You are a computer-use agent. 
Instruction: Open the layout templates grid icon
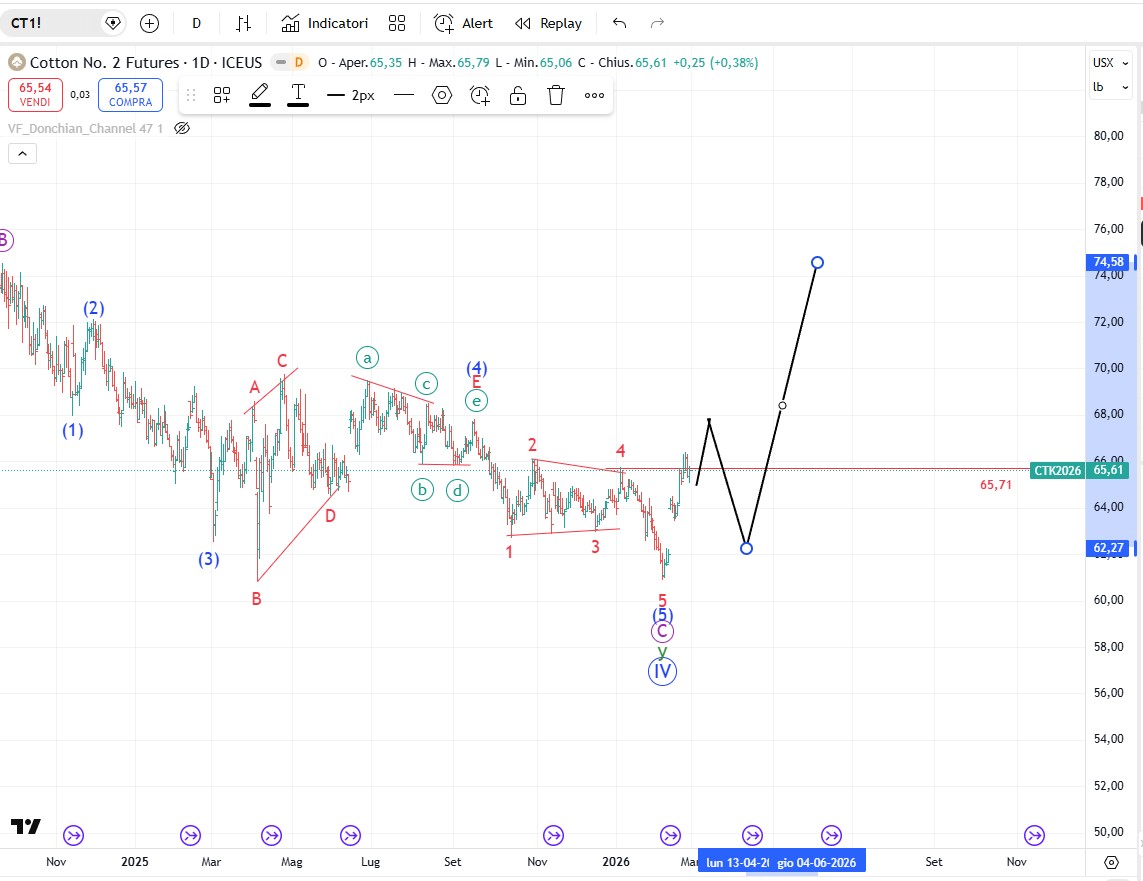click(x=397, y=23)
